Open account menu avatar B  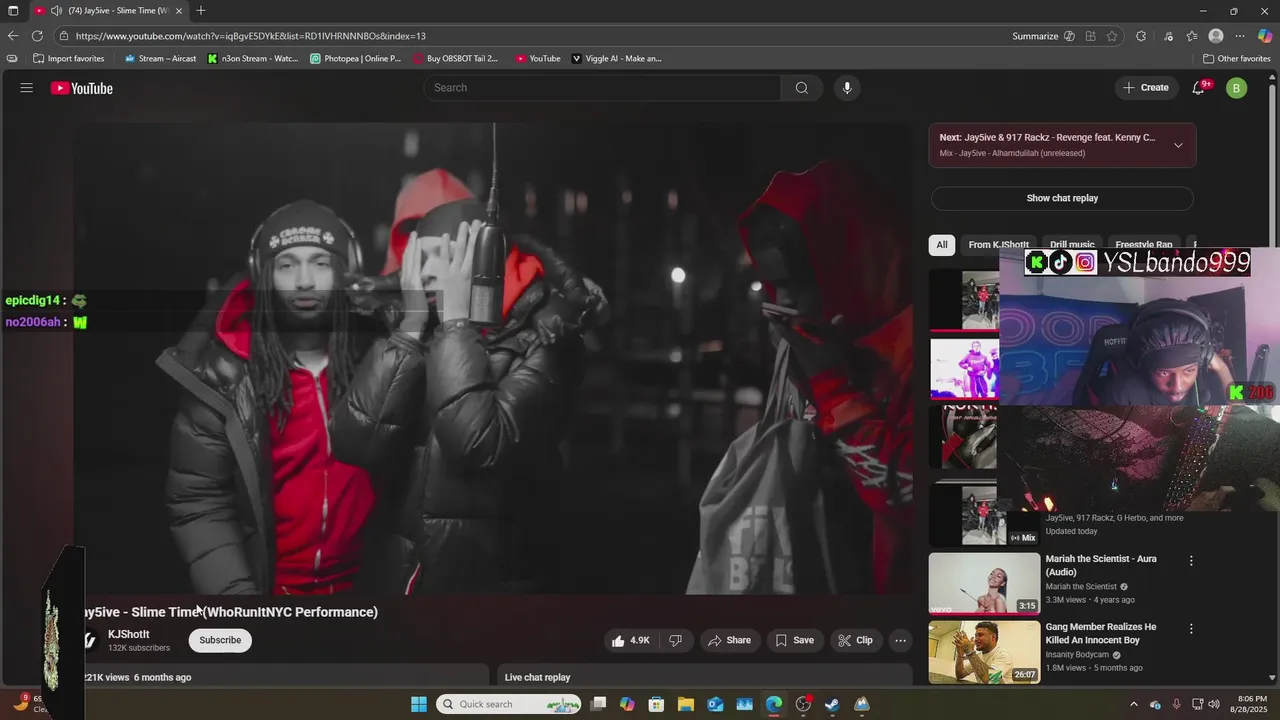coord(1236,88)
